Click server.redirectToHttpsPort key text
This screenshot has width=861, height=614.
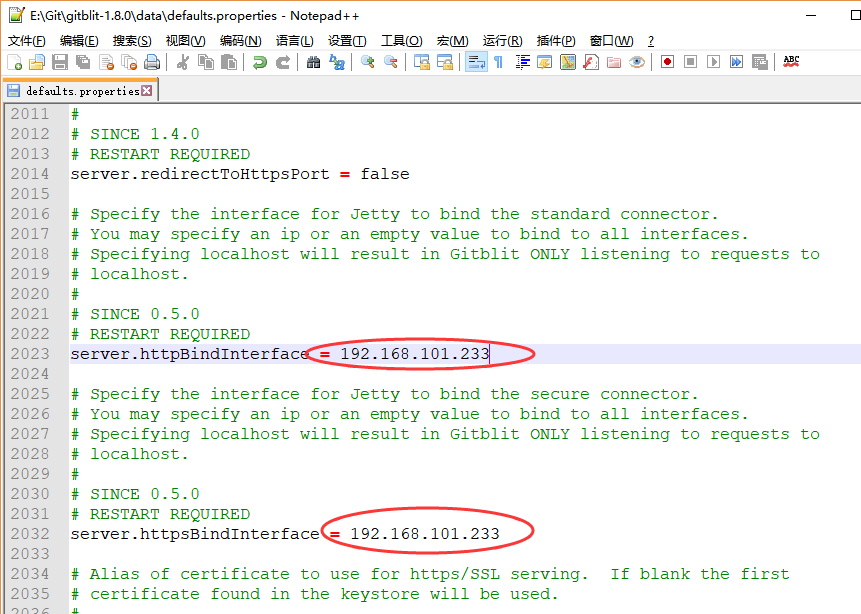tap(200, 174)
